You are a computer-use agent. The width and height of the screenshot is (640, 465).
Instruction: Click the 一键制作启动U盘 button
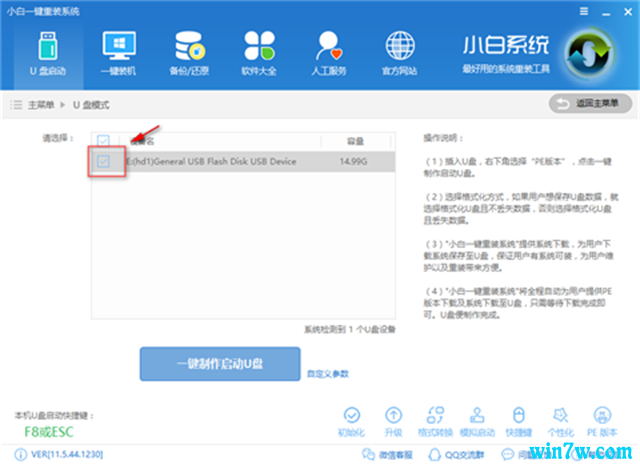click(x=220, y=364)
